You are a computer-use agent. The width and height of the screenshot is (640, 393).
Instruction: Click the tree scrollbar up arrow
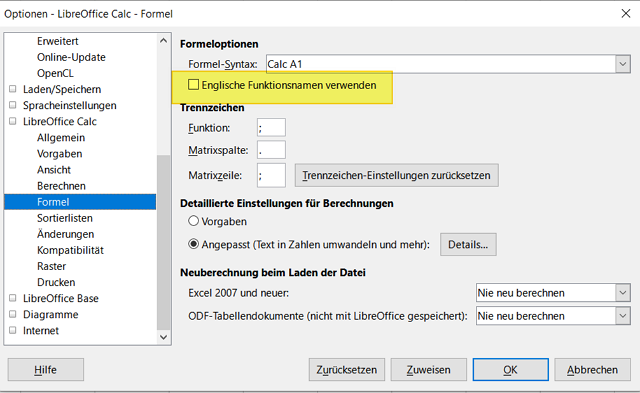tap(164, 40)
